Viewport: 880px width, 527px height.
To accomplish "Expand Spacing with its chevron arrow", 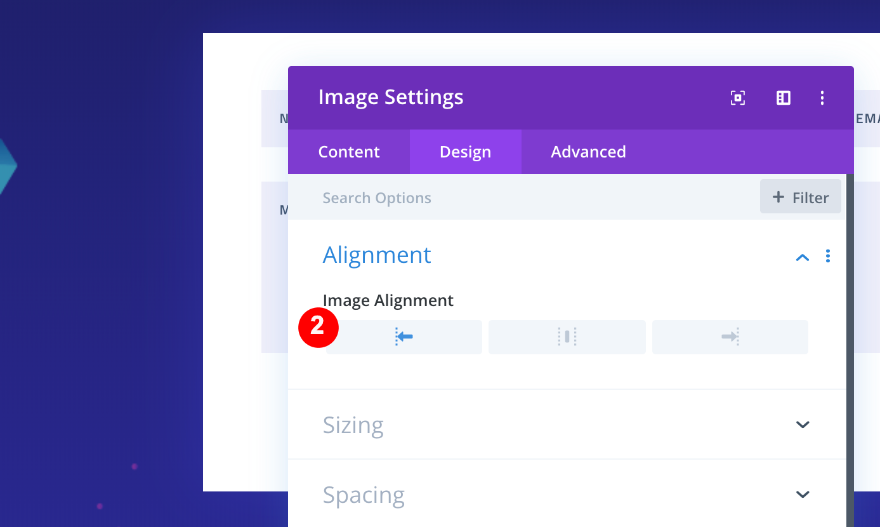I will 802,495.
